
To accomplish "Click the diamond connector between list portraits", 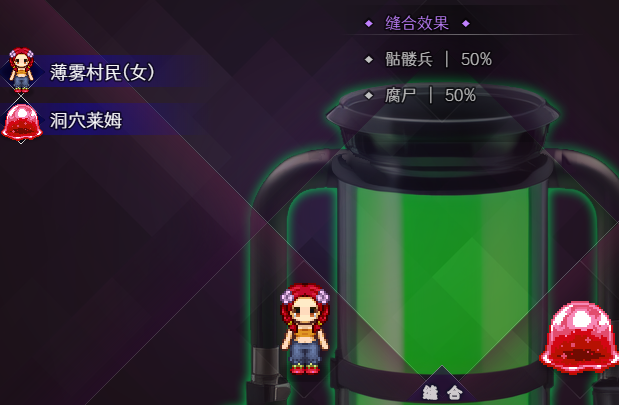I will pos(21,97).
